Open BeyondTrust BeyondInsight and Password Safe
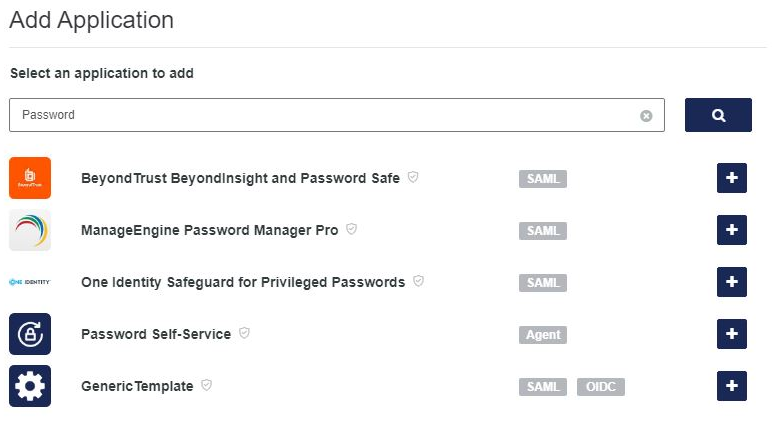772x429 pixels. [x=240, y=178]
